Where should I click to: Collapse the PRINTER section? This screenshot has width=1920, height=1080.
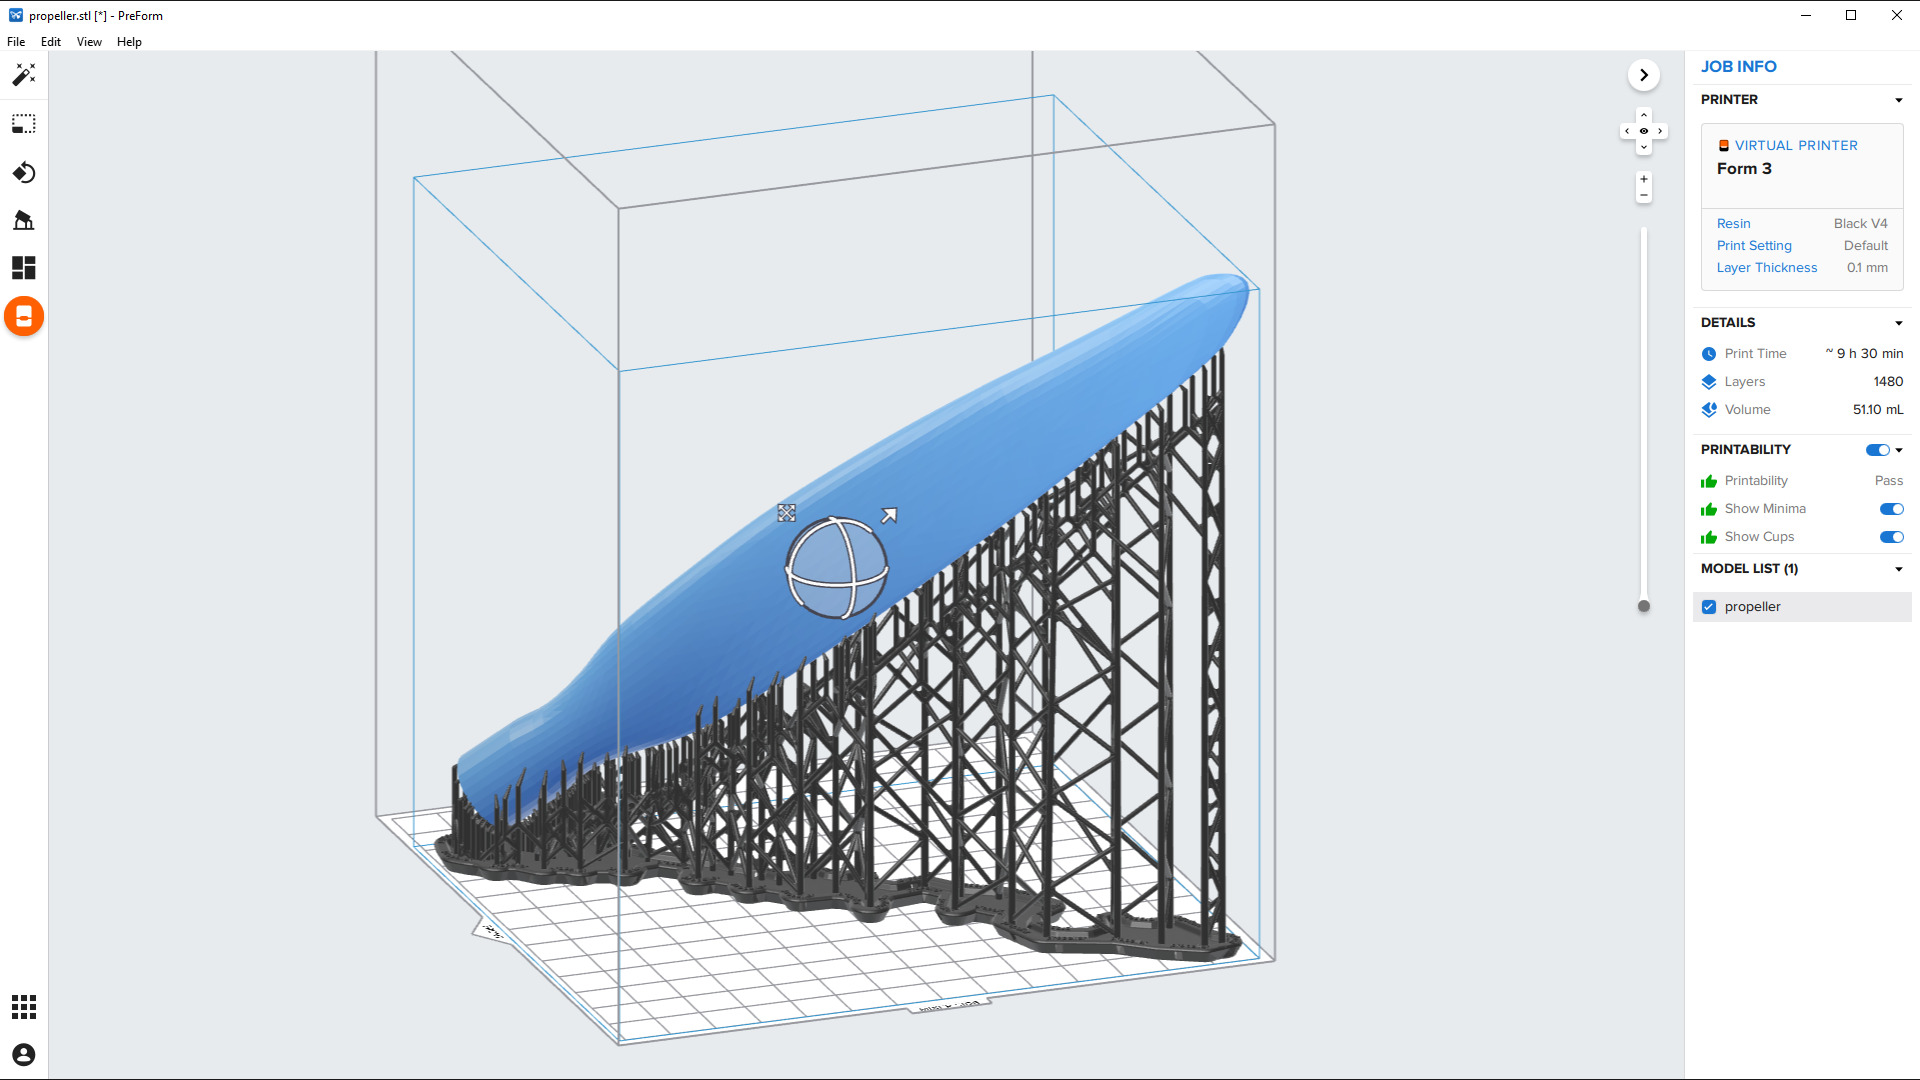pos(1898,100)
